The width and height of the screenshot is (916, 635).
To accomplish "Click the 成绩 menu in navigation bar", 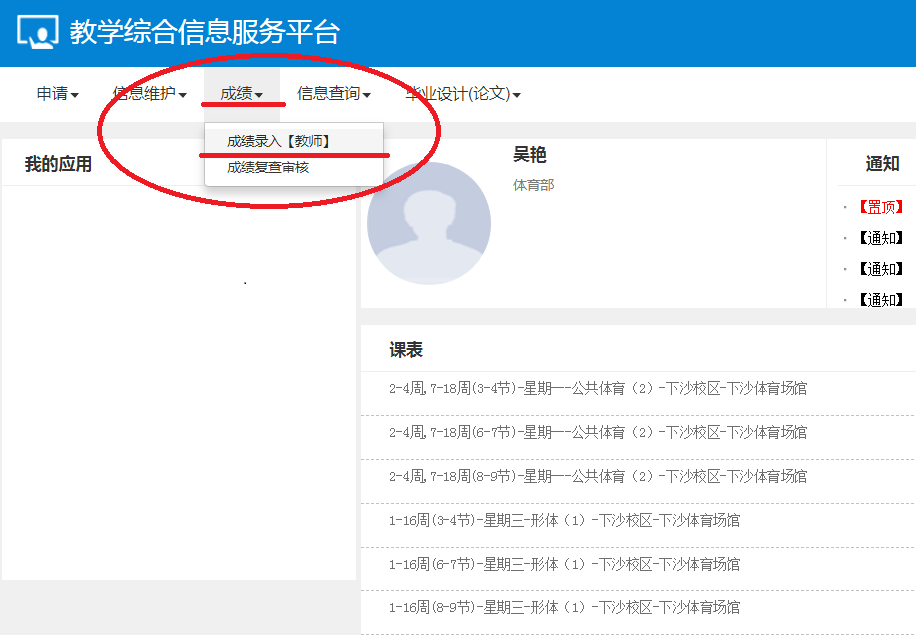I will coord(242,94).
